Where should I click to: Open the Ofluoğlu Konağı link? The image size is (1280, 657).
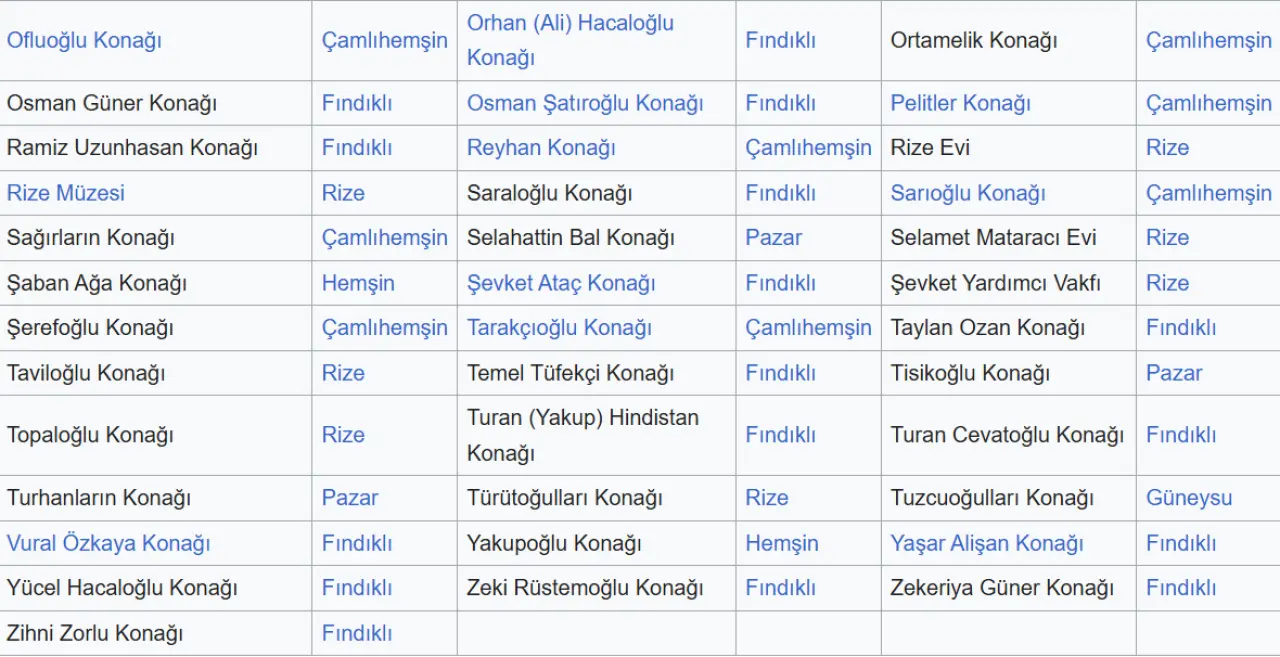click(84, 40)
